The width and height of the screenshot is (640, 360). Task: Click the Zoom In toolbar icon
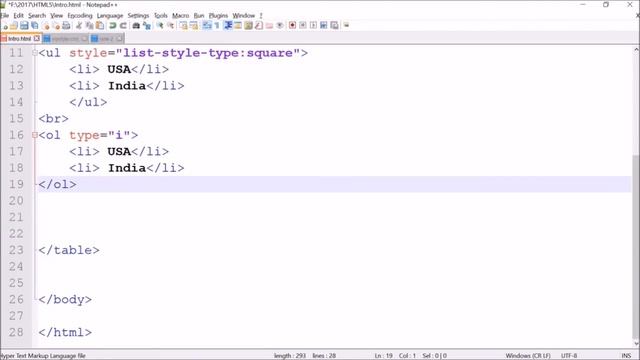coord(160,26)
